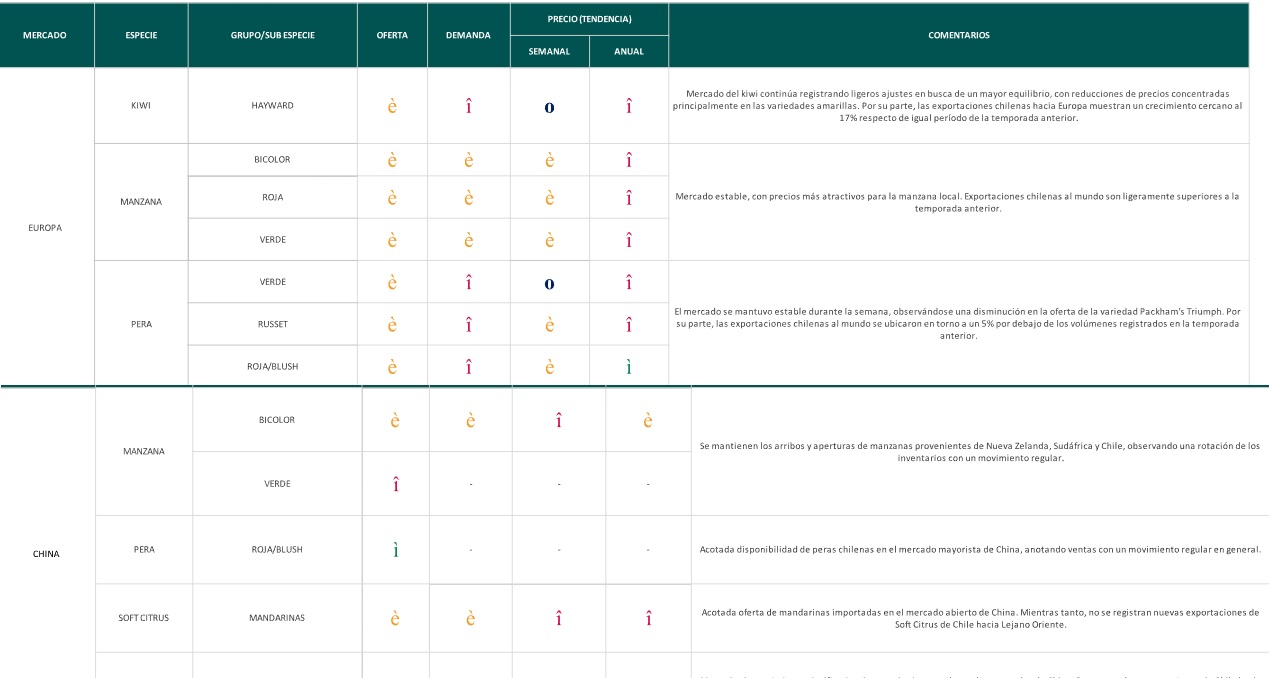The width and height of the screenshot is (1269, 678).
Task: Select the EUROPA market cell
Action: pyautogui.click(x=46, y=227)
